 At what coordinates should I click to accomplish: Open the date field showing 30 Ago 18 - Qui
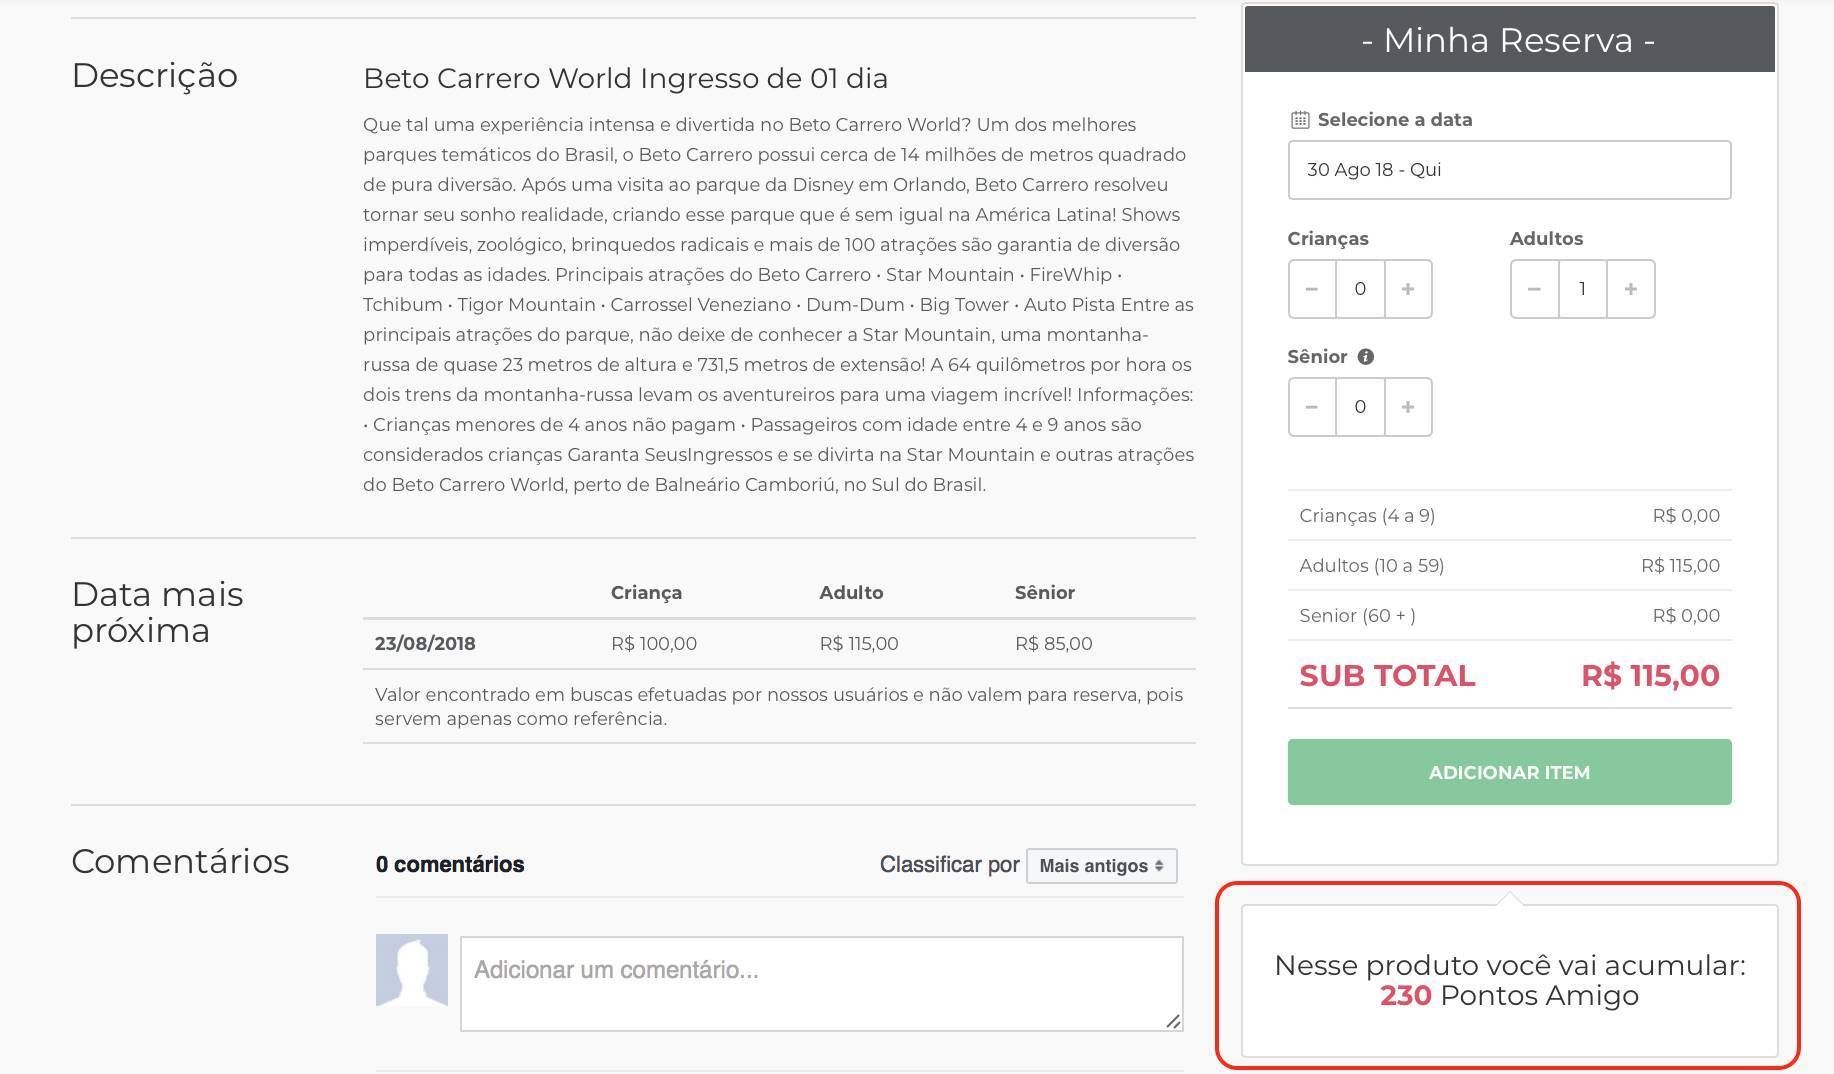(x=1509, y=170)
